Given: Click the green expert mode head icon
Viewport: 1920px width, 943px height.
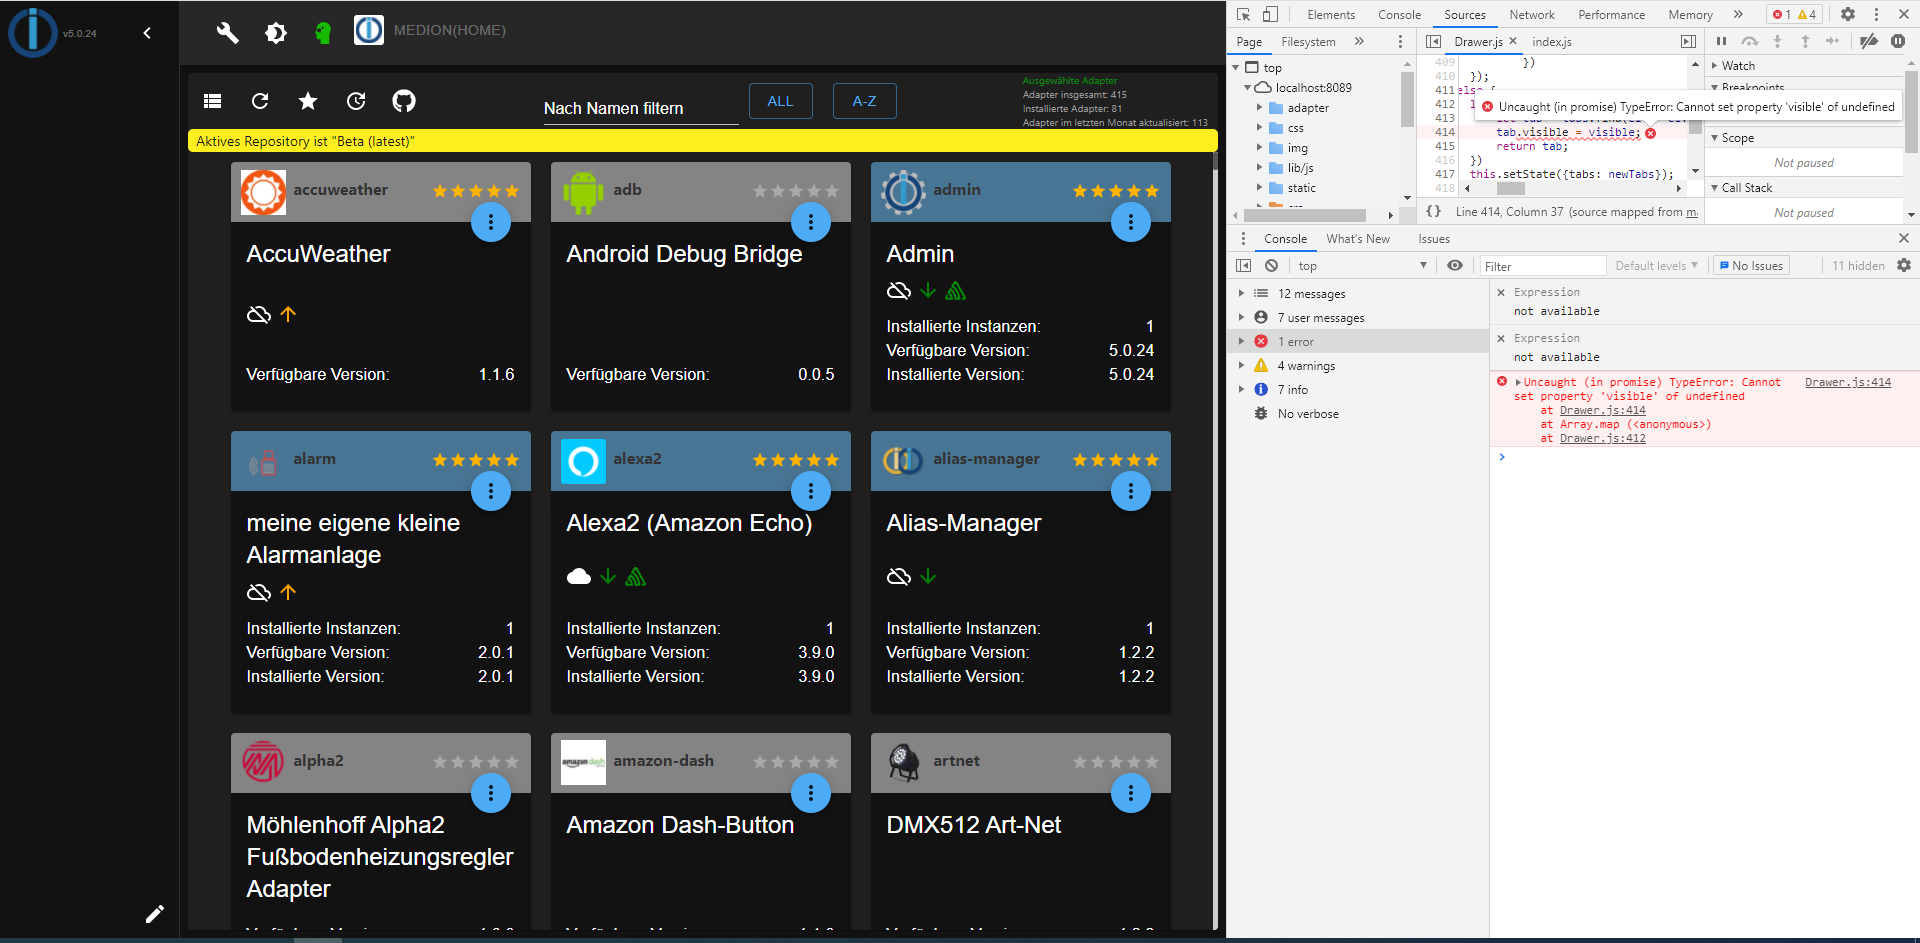Looking at the screenshot, I should [322, 33].
